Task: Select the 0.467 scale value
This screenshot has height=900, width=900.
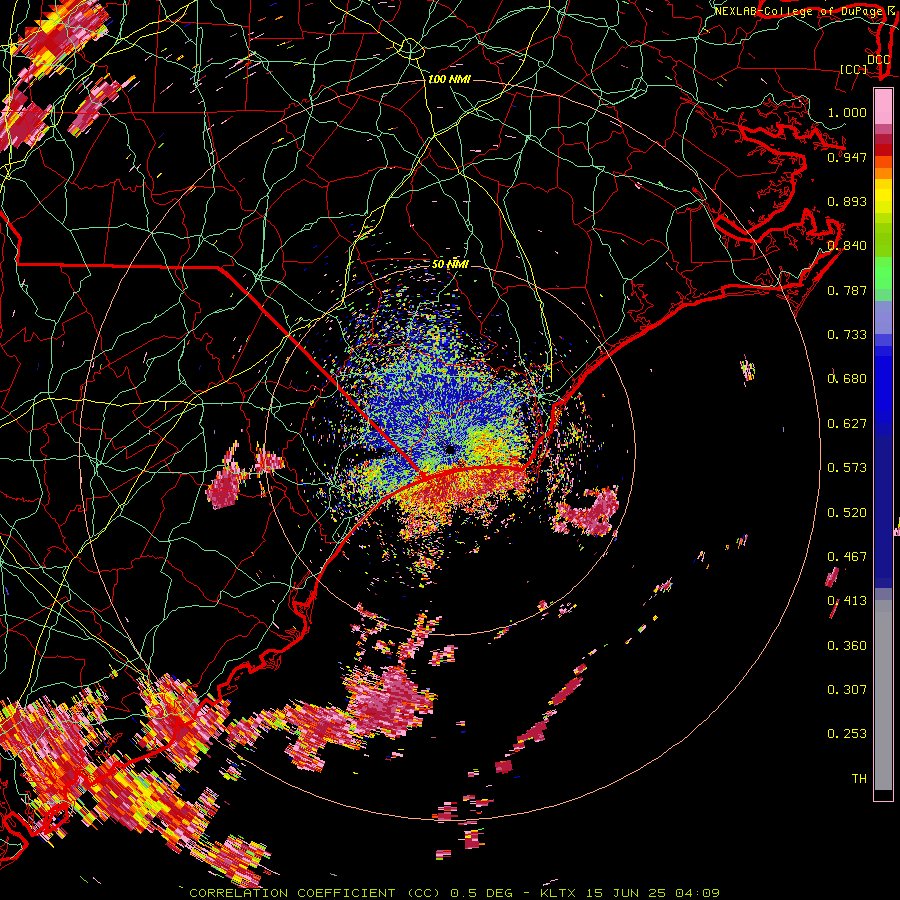Action: tap(847, 556)
